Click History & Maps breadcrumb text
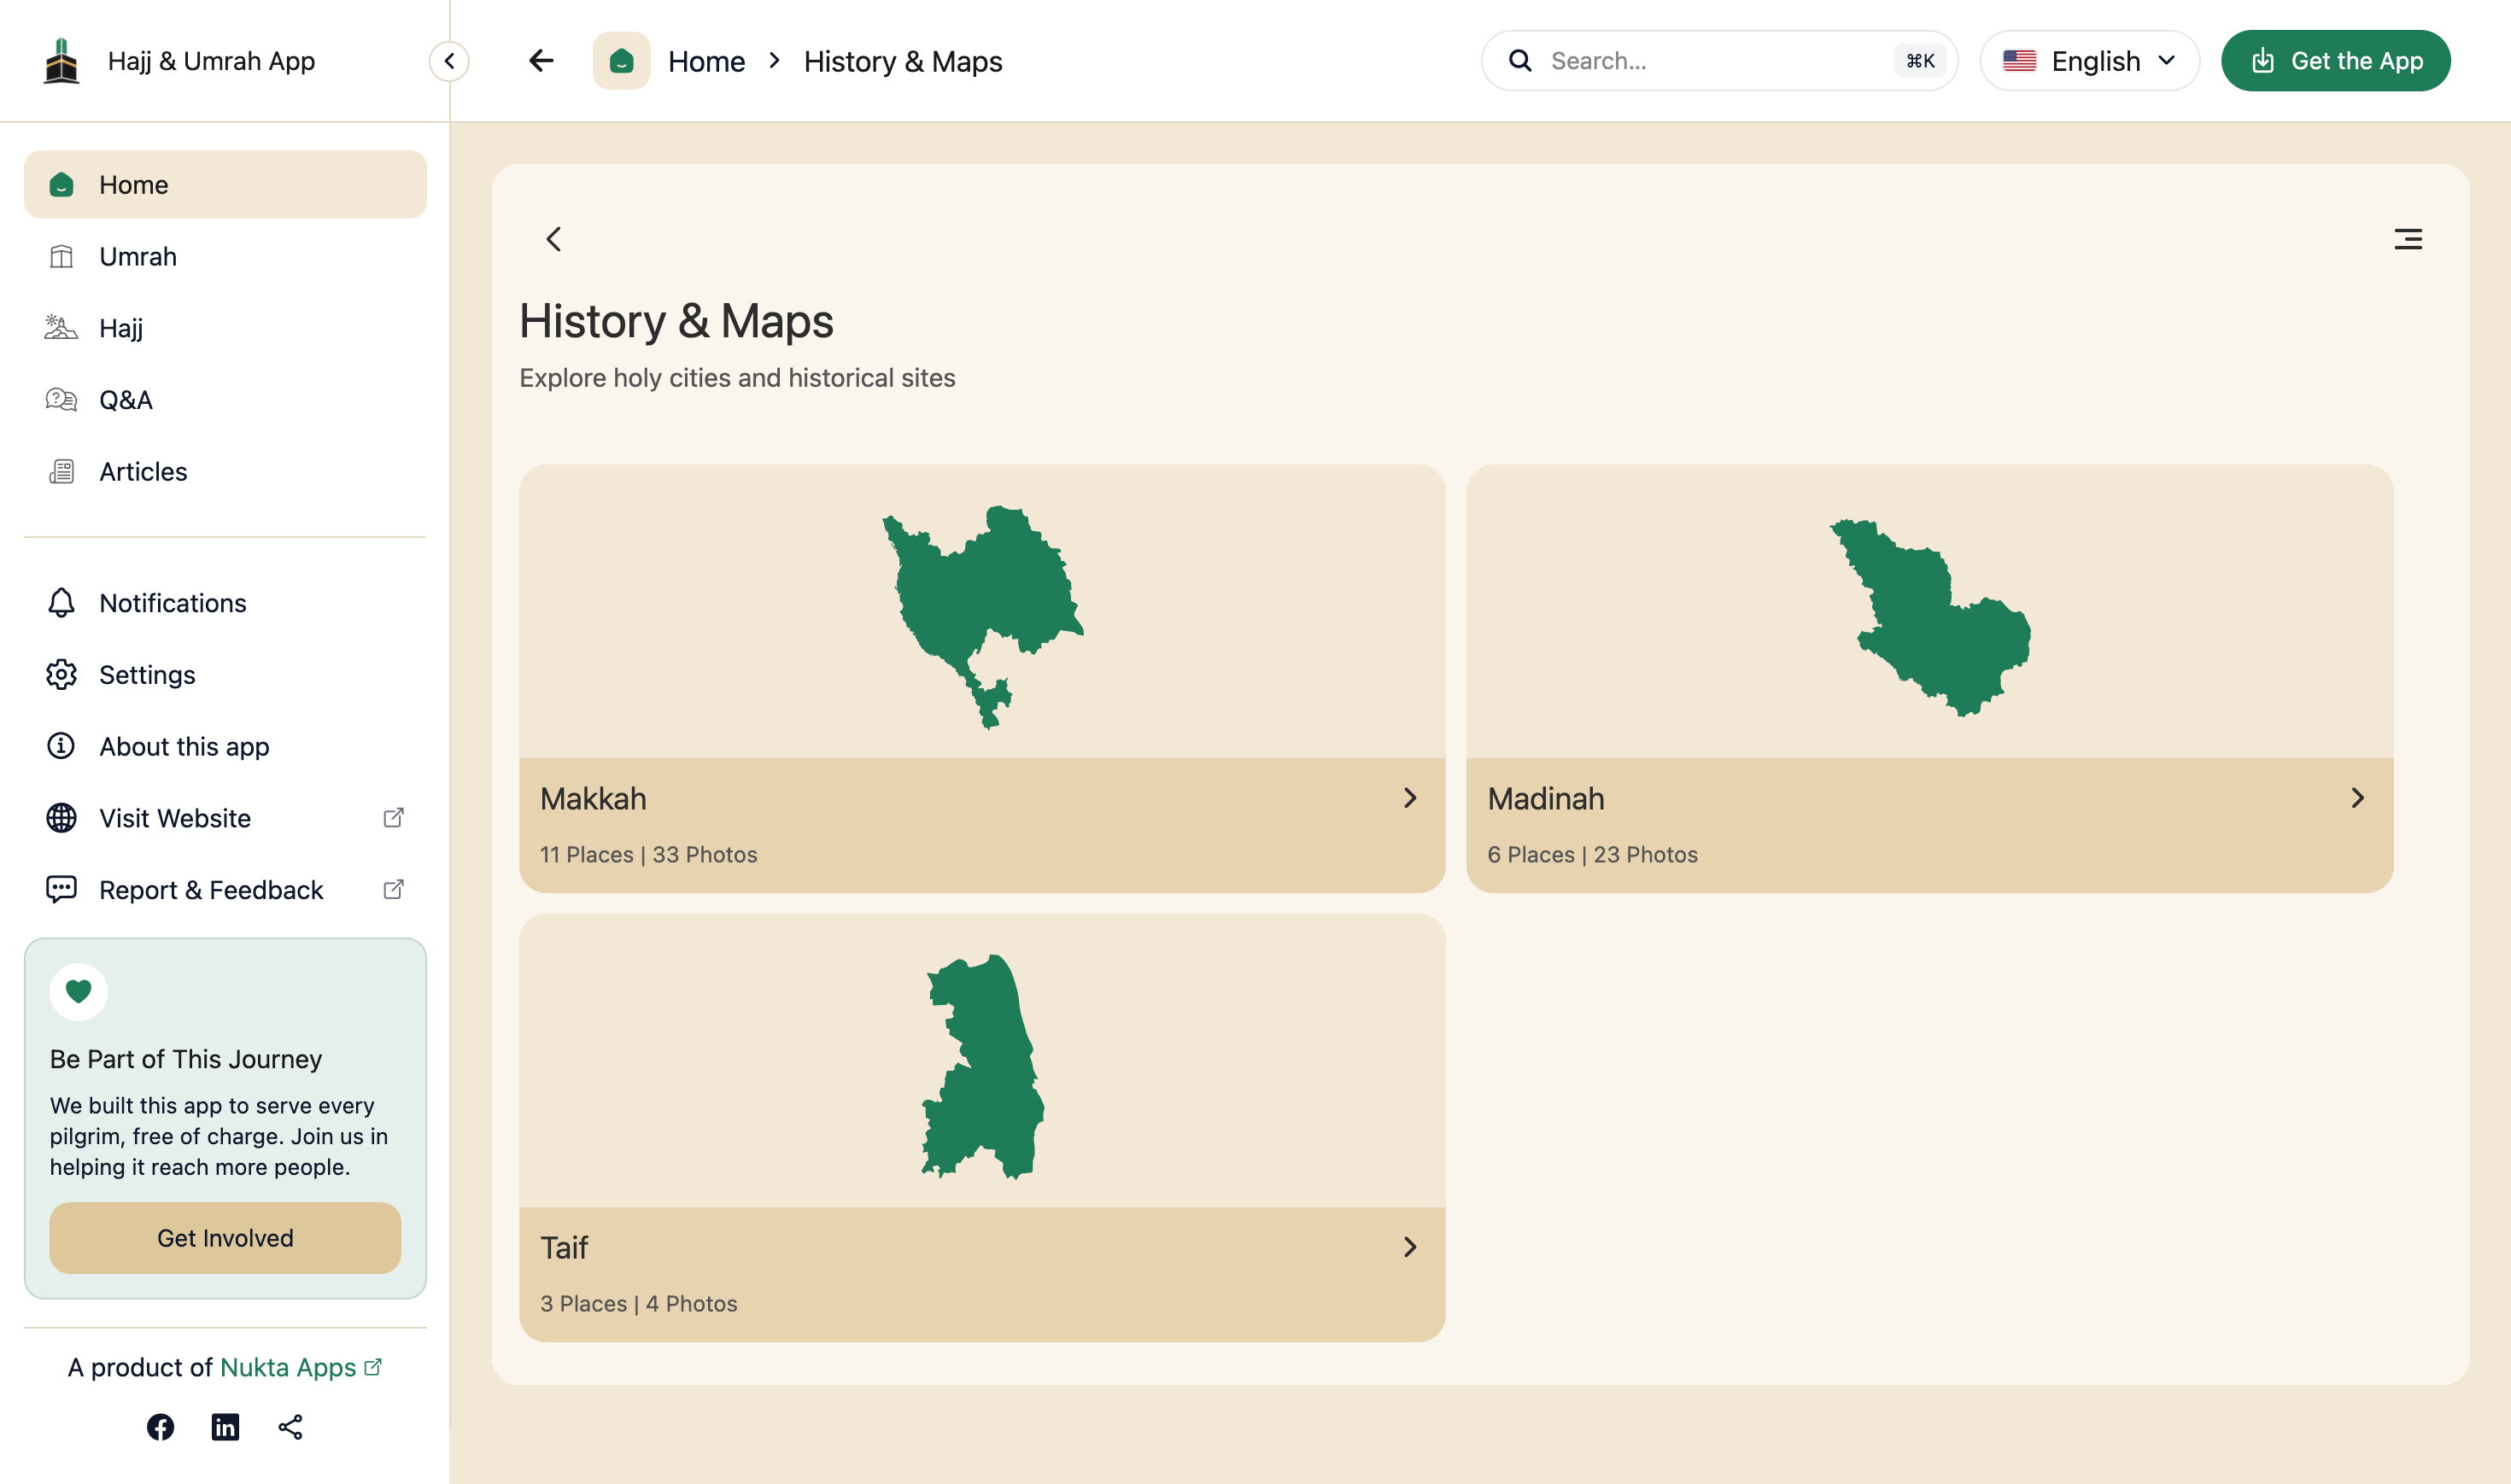 tap(903, 62)
